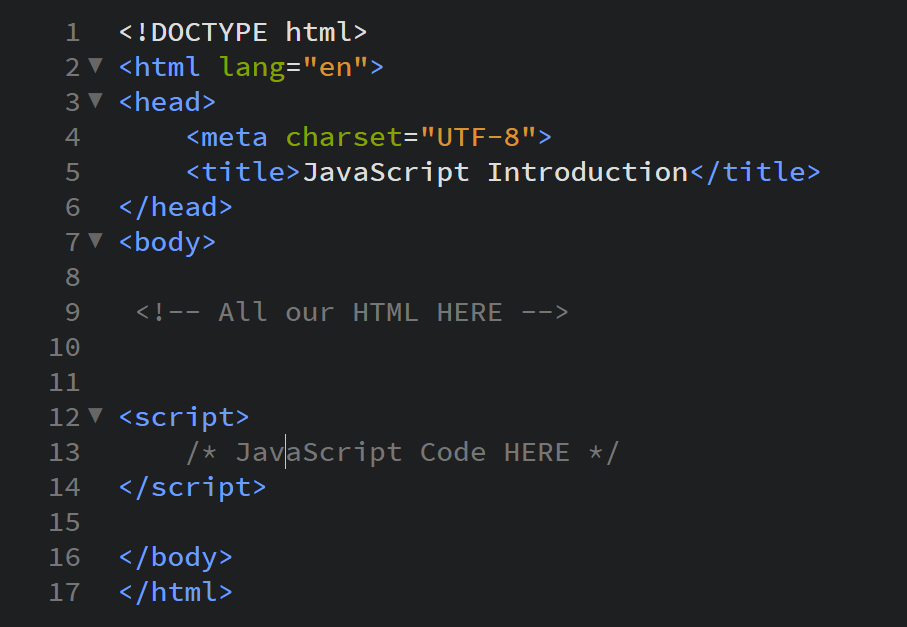Image resolution: width=907 pixels, height=627 pixels.
Task: Click the closing body tag
Action: point(175,557)
